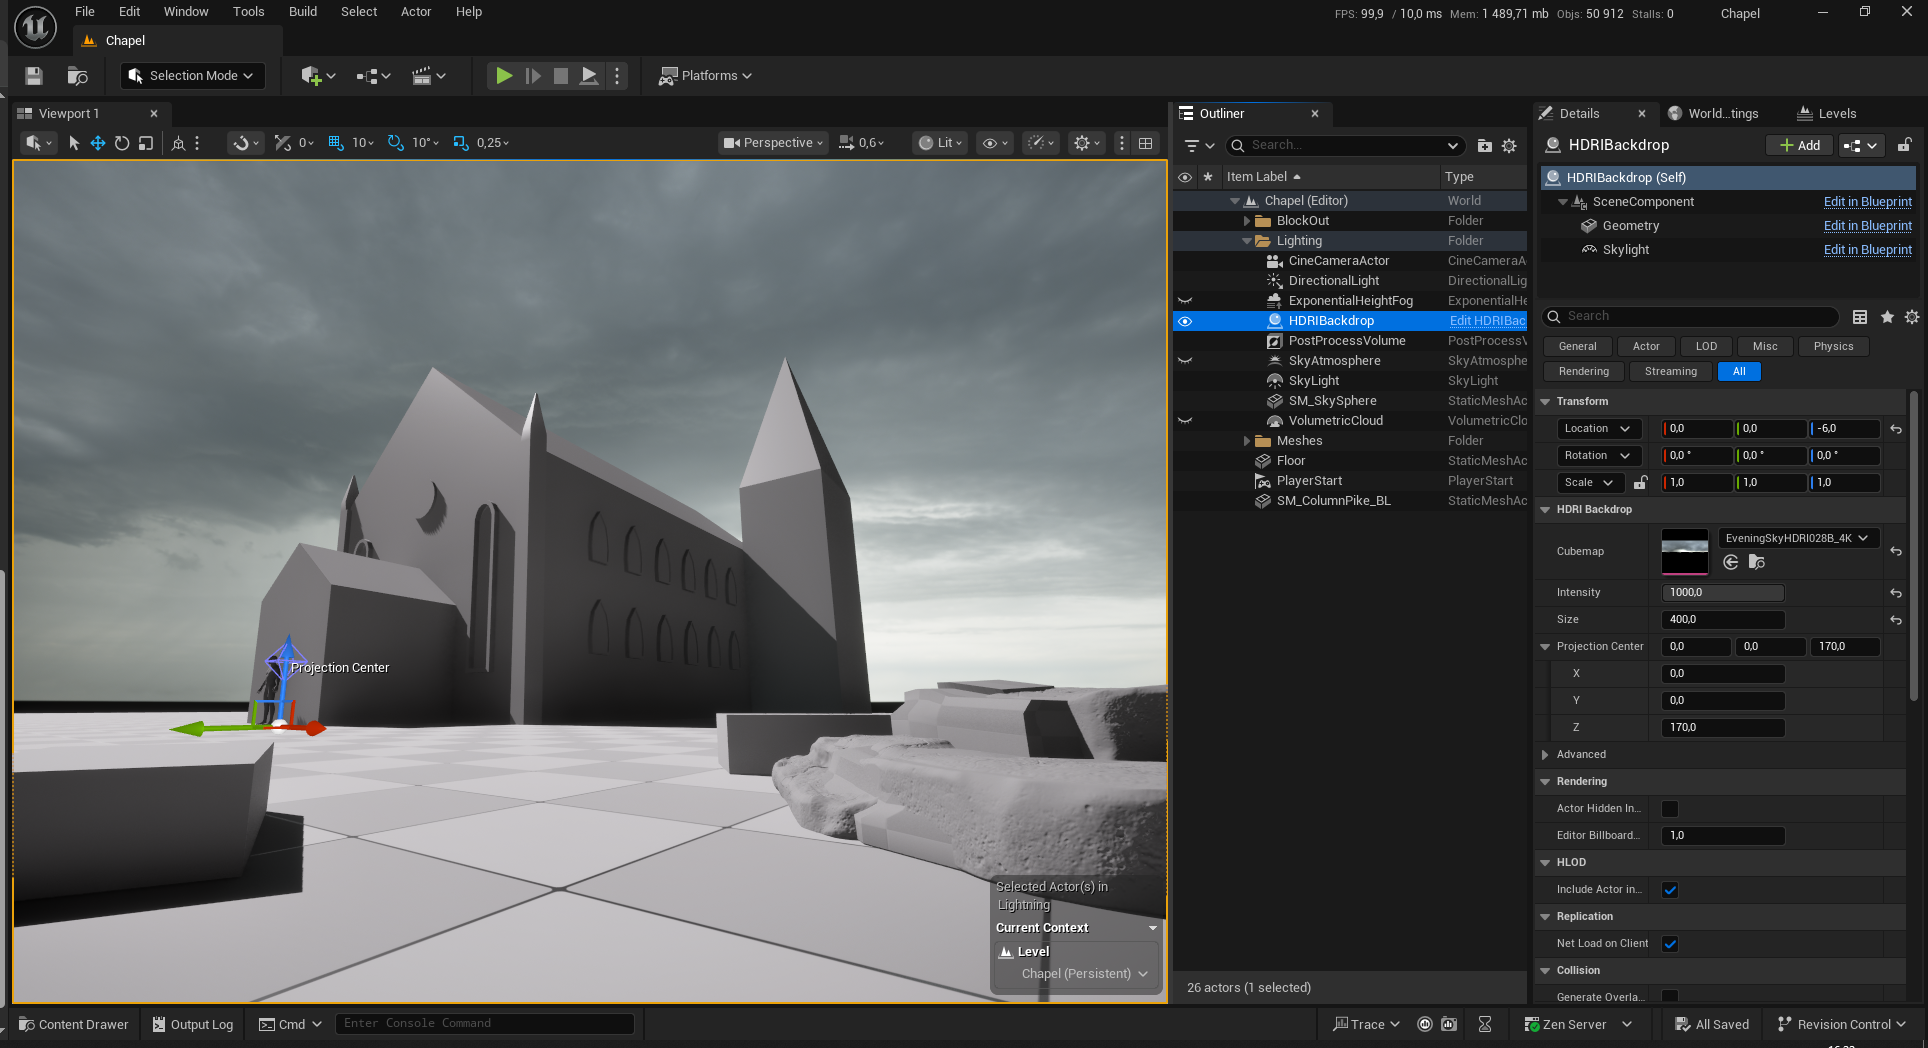
Task: Uncheck Net Load on Client checkbox
Action: (1670, 944)
